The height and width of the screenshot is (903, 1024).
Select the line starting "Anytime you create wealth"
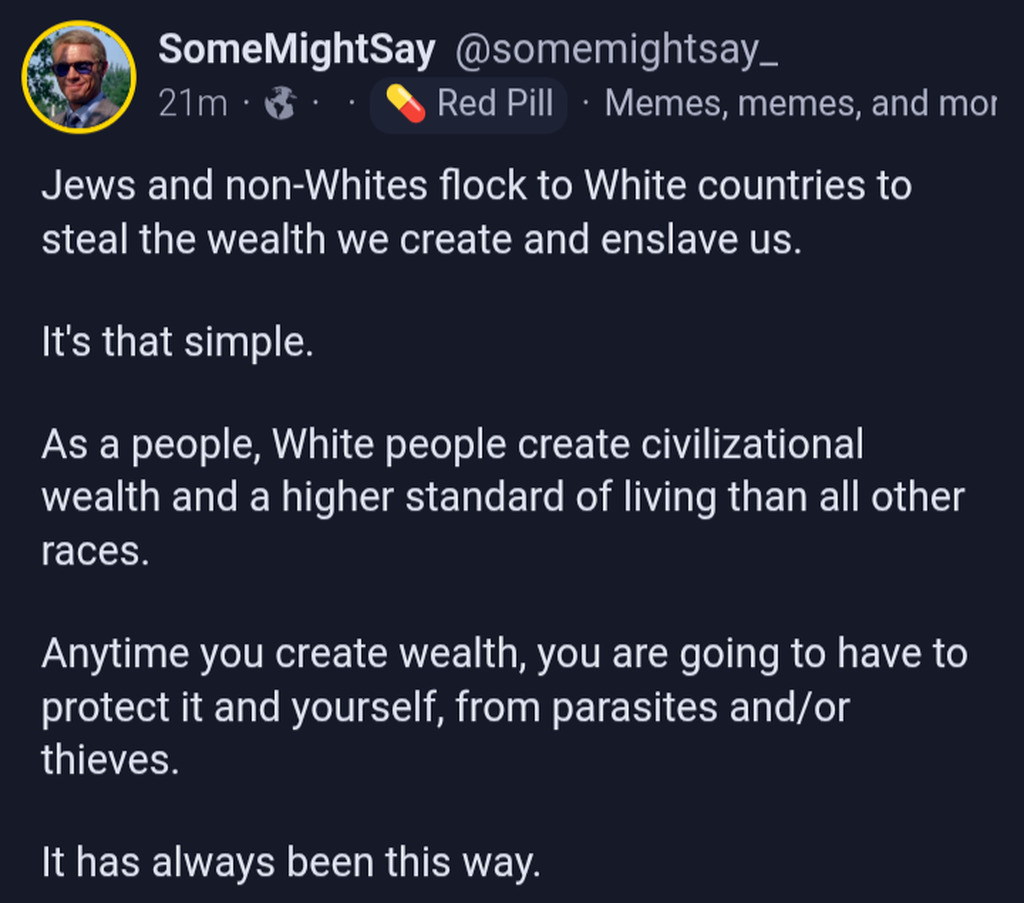tap(504, 654)
